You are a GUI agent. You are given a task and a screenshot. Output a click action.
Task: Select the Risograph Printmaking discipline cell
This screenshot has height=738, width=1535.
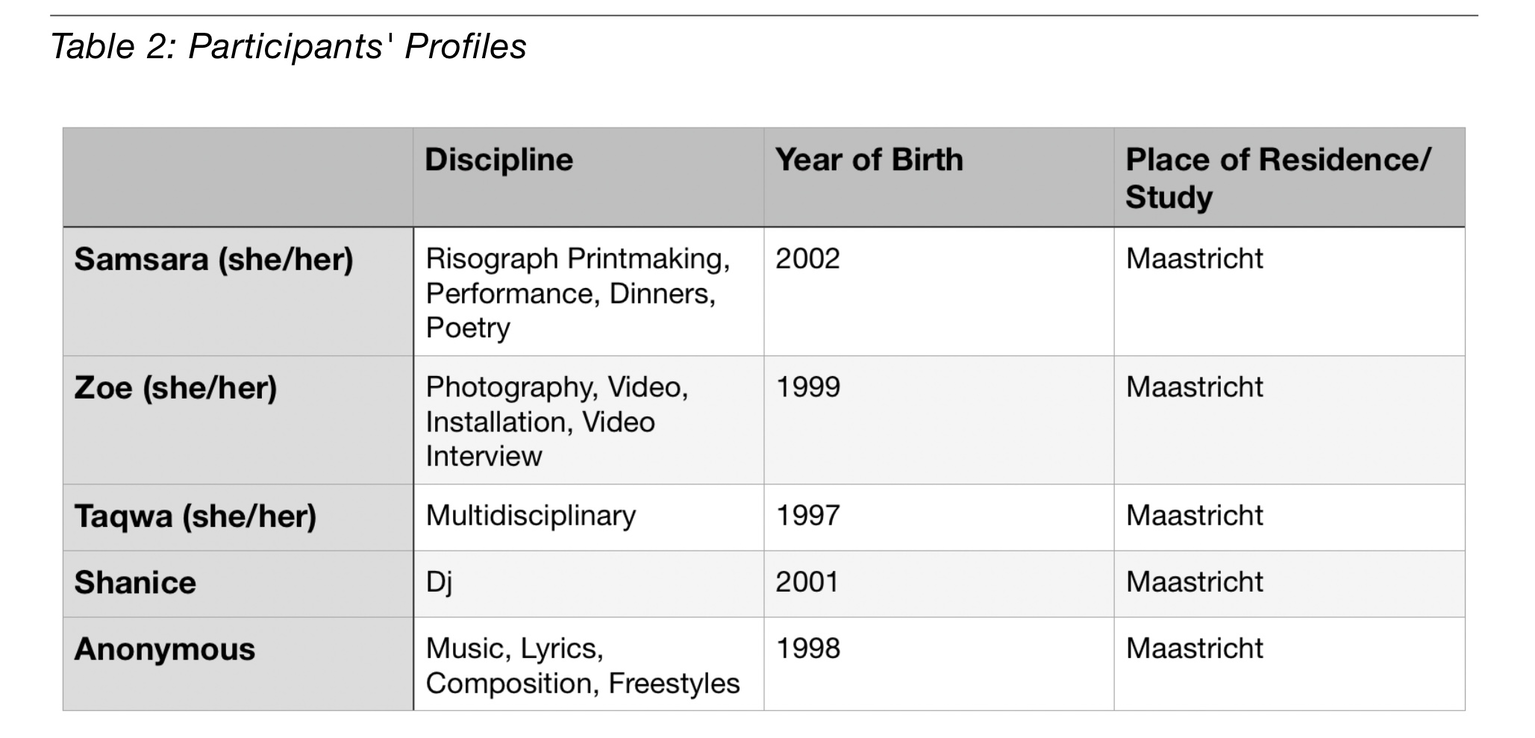pos(578,293)
